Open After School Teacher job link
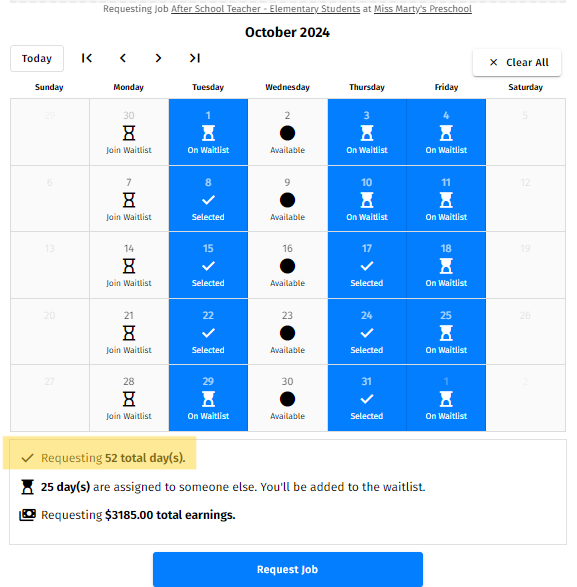Viewport: 577px width, 587px height. [265, 9]
